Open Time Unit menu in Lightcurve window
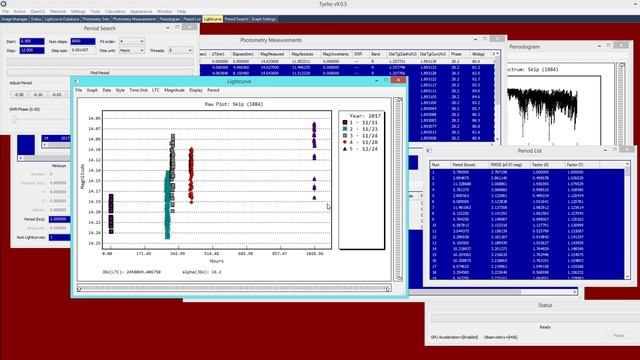Screen dimensions: 640x360 tap(138, 90)
